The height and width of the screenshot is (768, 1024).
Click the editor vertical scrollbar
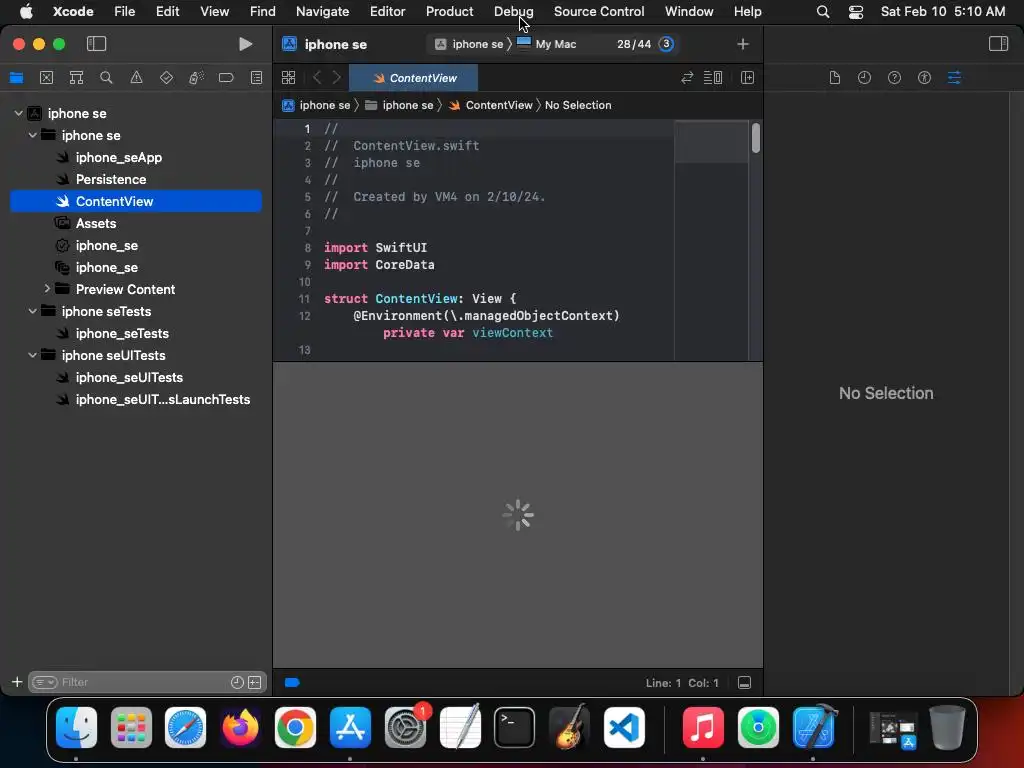(x=756, y=138)
